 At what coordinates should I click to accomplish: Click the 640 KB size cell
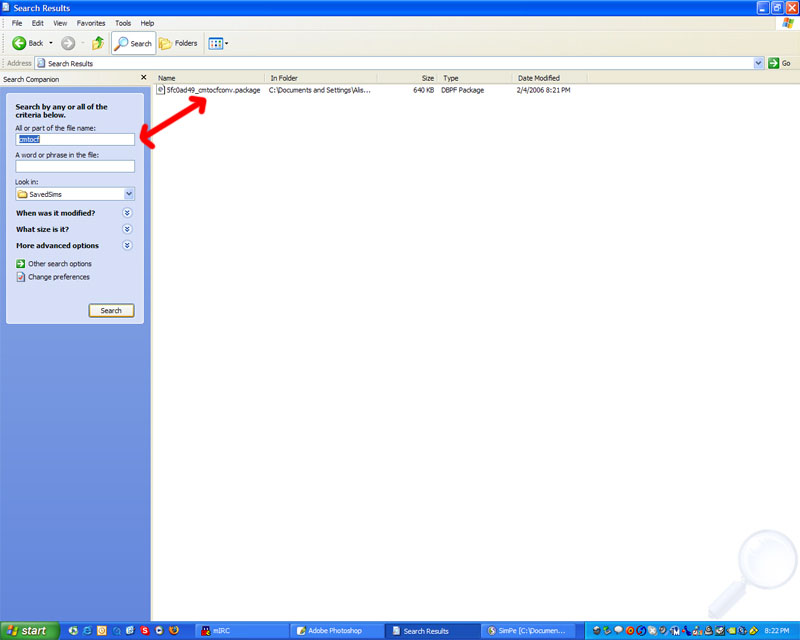click(423, 90)
